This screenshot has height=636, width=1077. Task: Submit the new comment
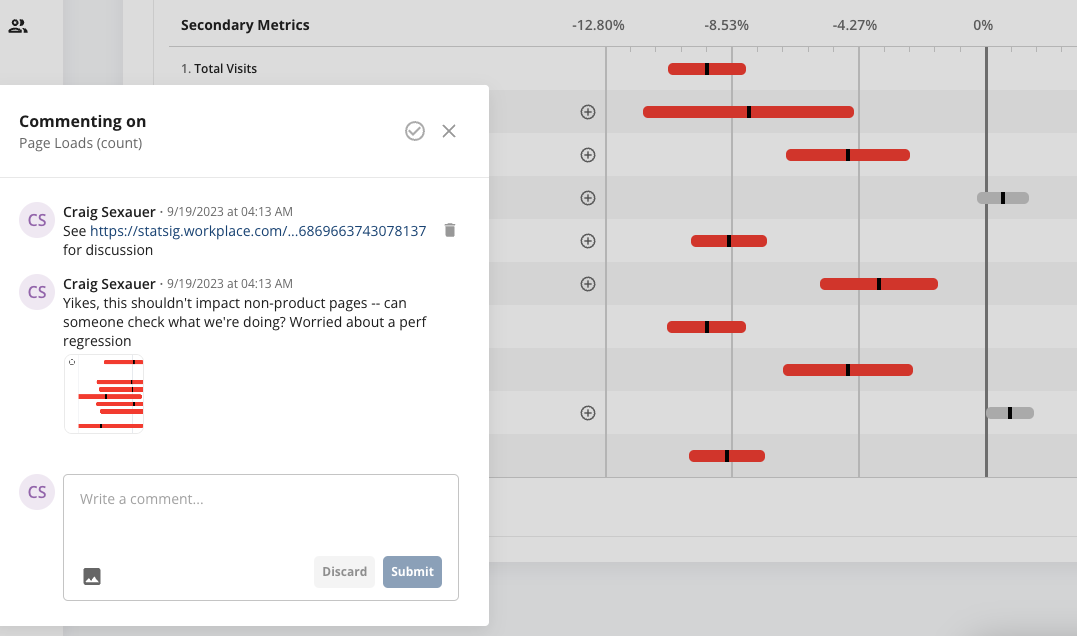412,571
